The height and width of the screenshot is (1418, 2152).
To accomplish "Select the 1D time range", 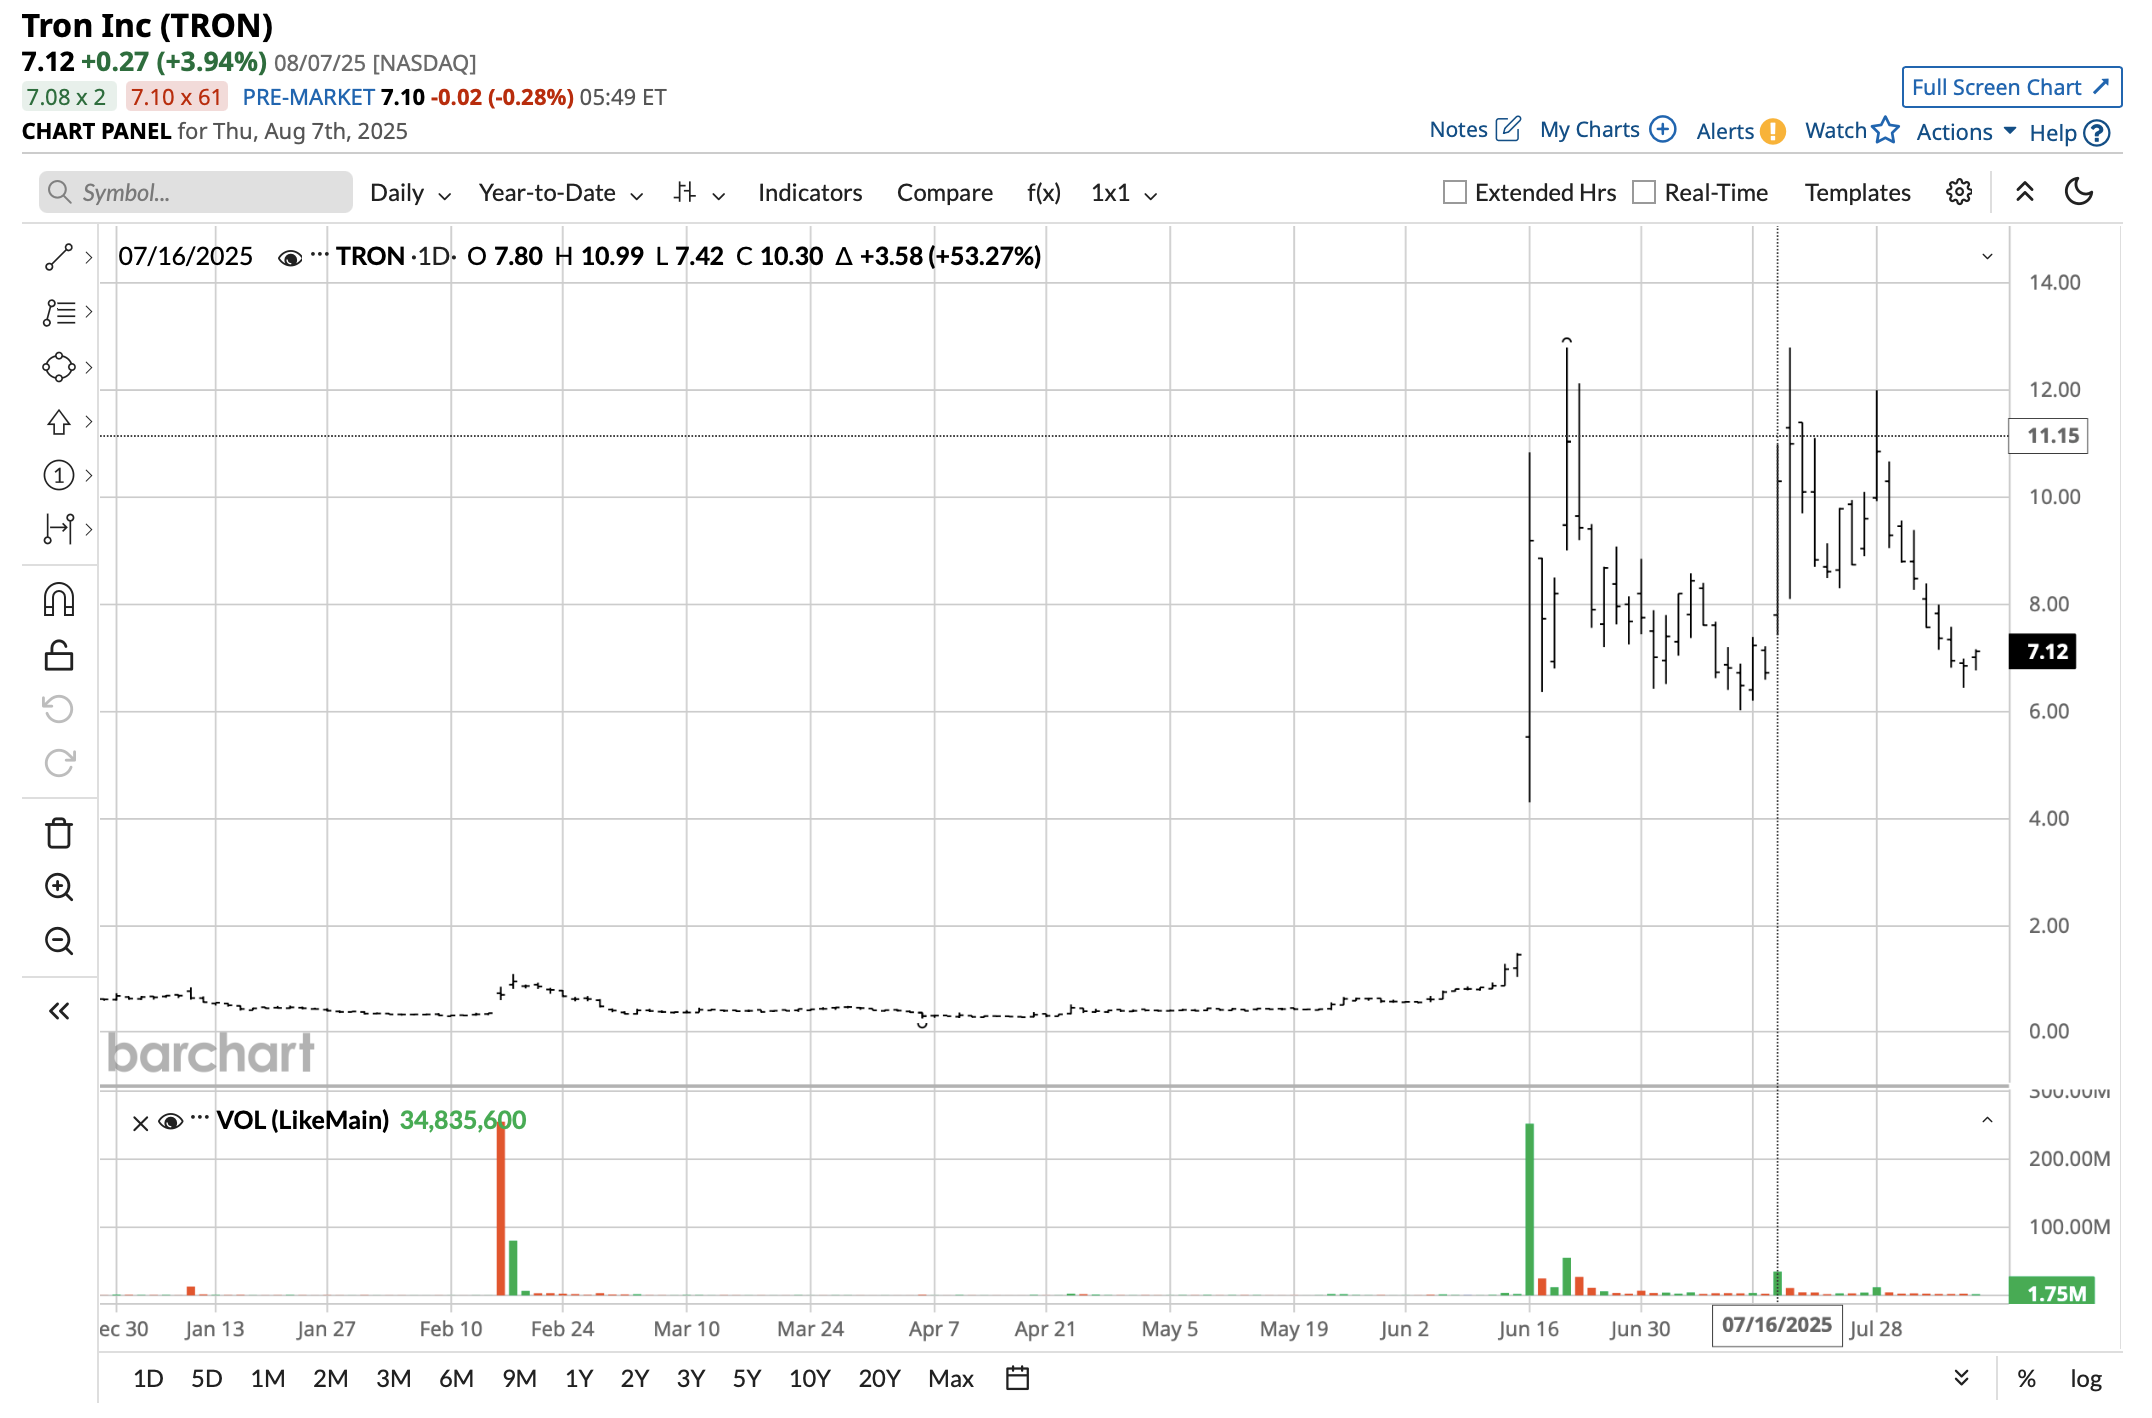I will tap(148, 1379).
